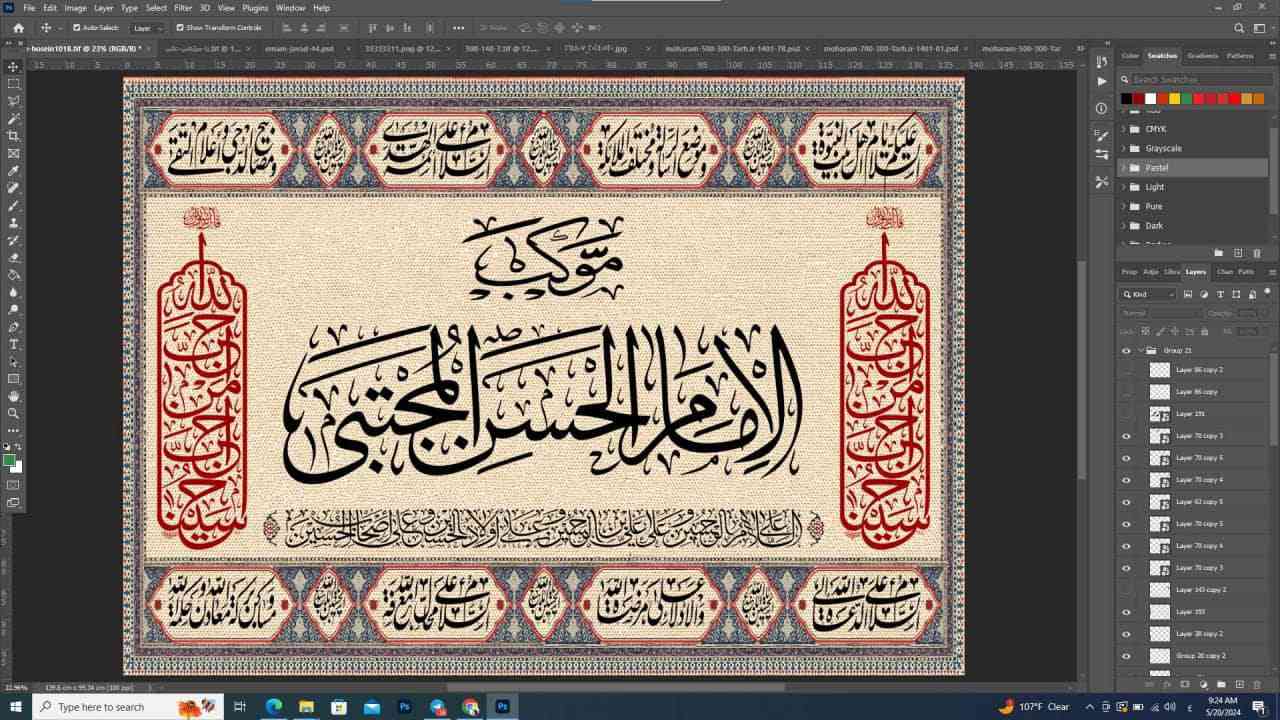Collapse the Group 21 layer group

pyautogui.click(x=1142, y=350)
